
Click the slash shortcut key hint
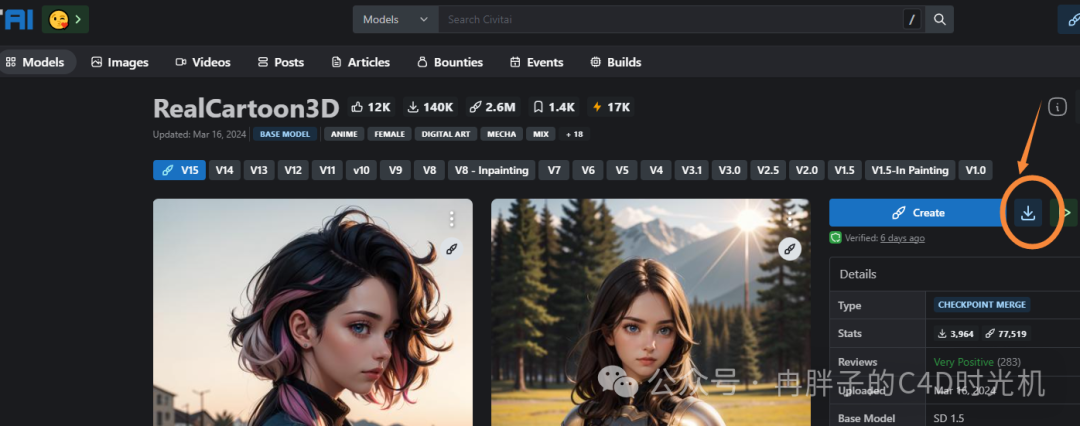pyautogui.click(x=912, y=20)
